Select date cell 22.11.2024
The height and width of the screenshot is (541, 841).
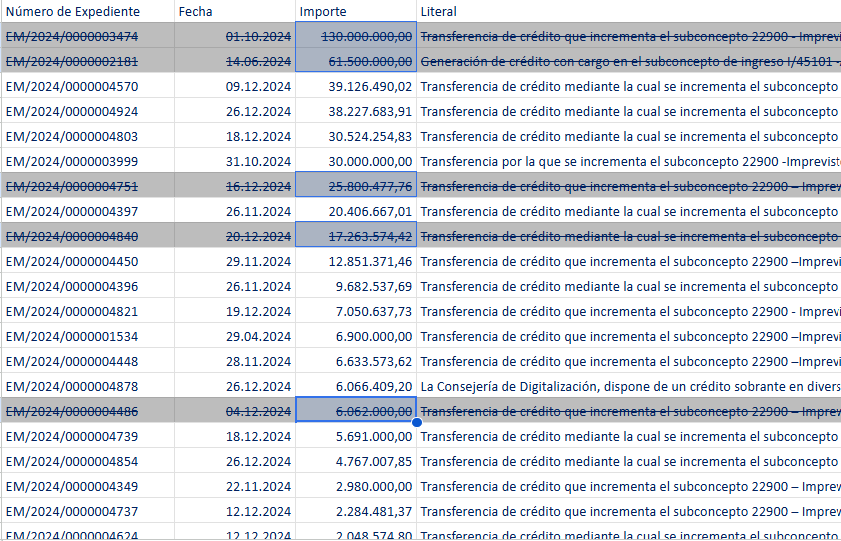235,487
